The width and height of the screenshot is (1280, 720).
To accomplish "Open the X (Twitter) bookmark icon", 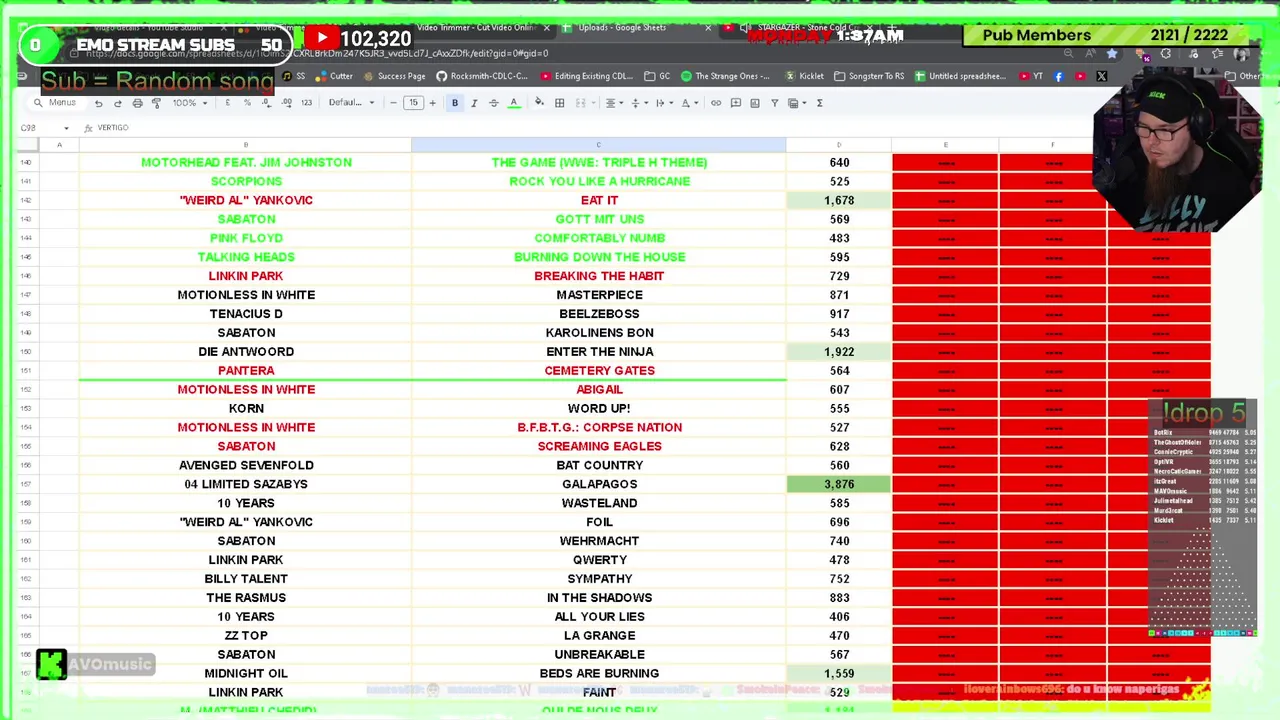I will tap(1101, 76).
